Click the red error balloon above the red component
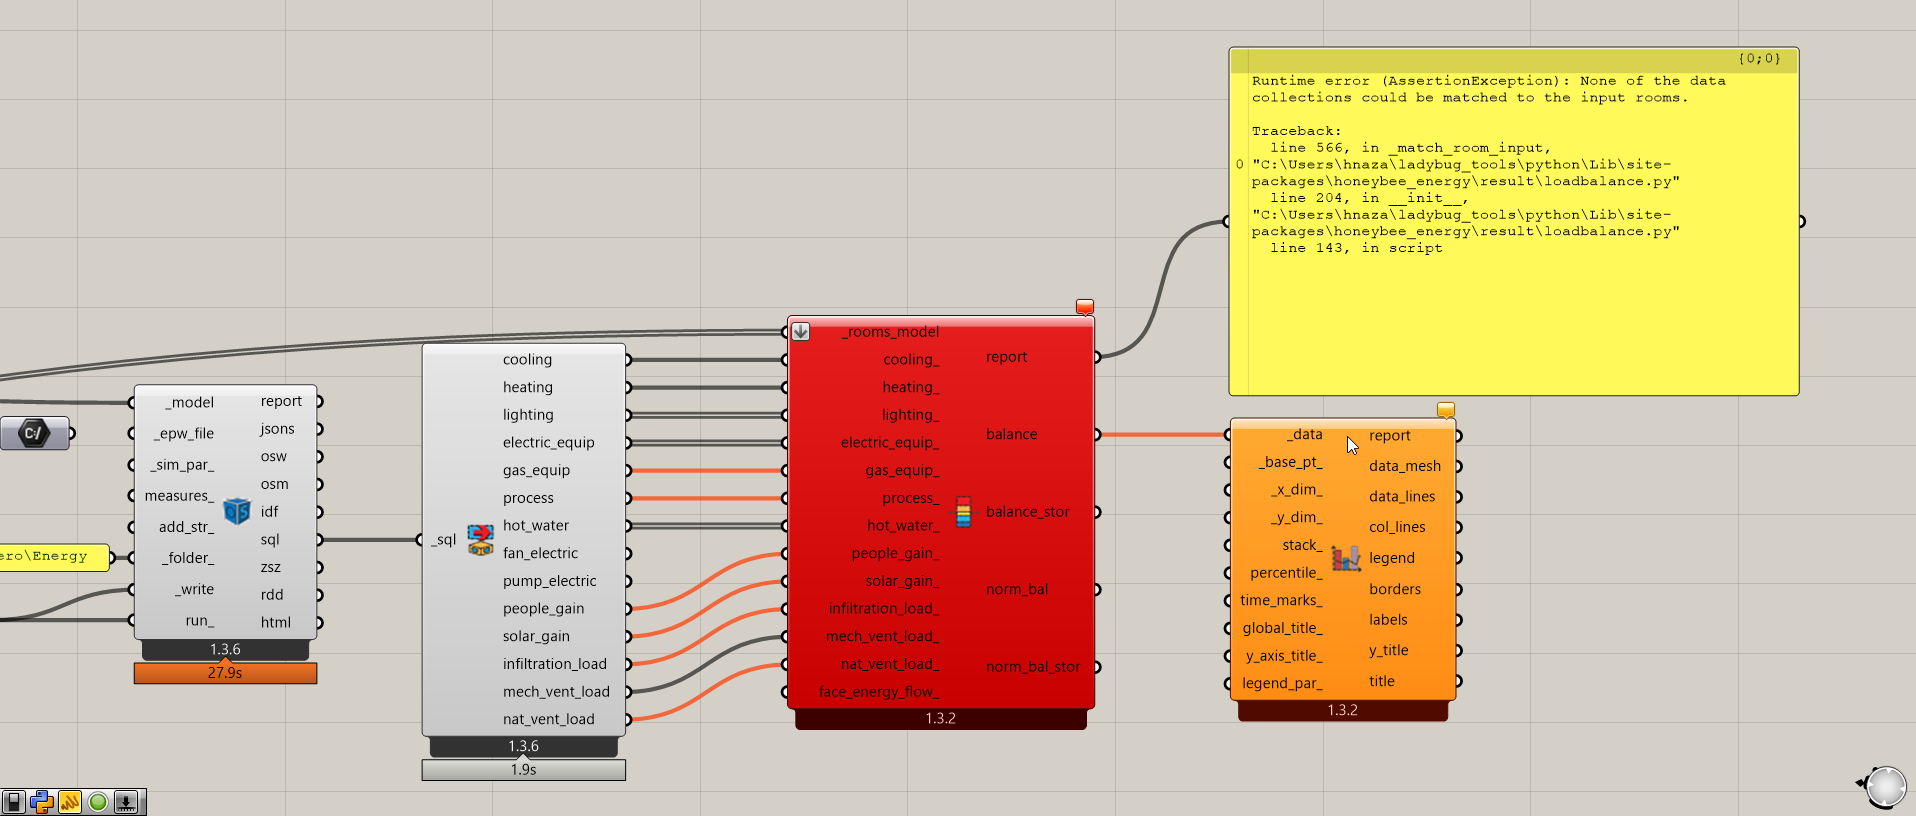 point(1085,307)
